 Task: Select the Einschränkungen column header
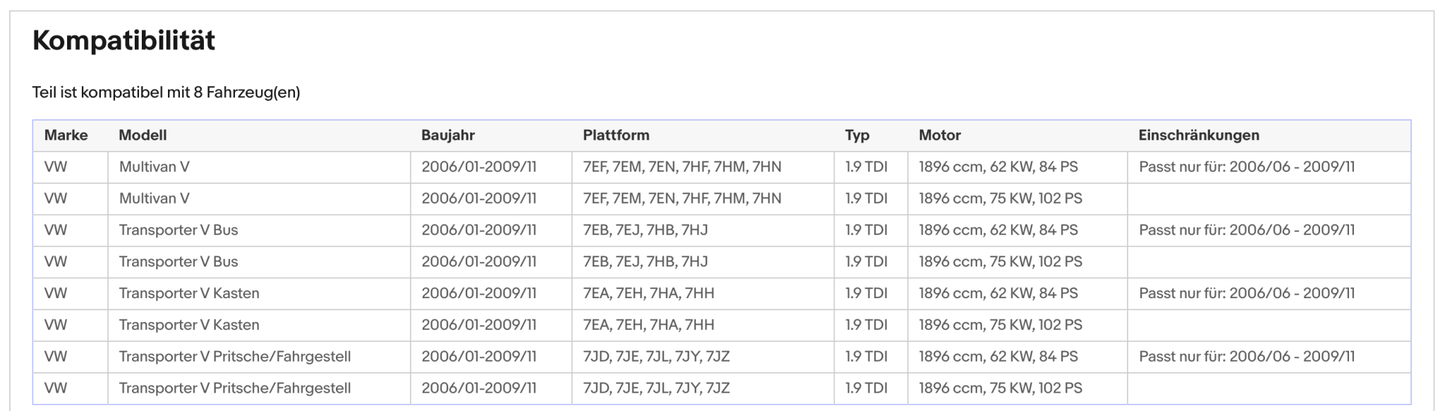click(1198, 135)
